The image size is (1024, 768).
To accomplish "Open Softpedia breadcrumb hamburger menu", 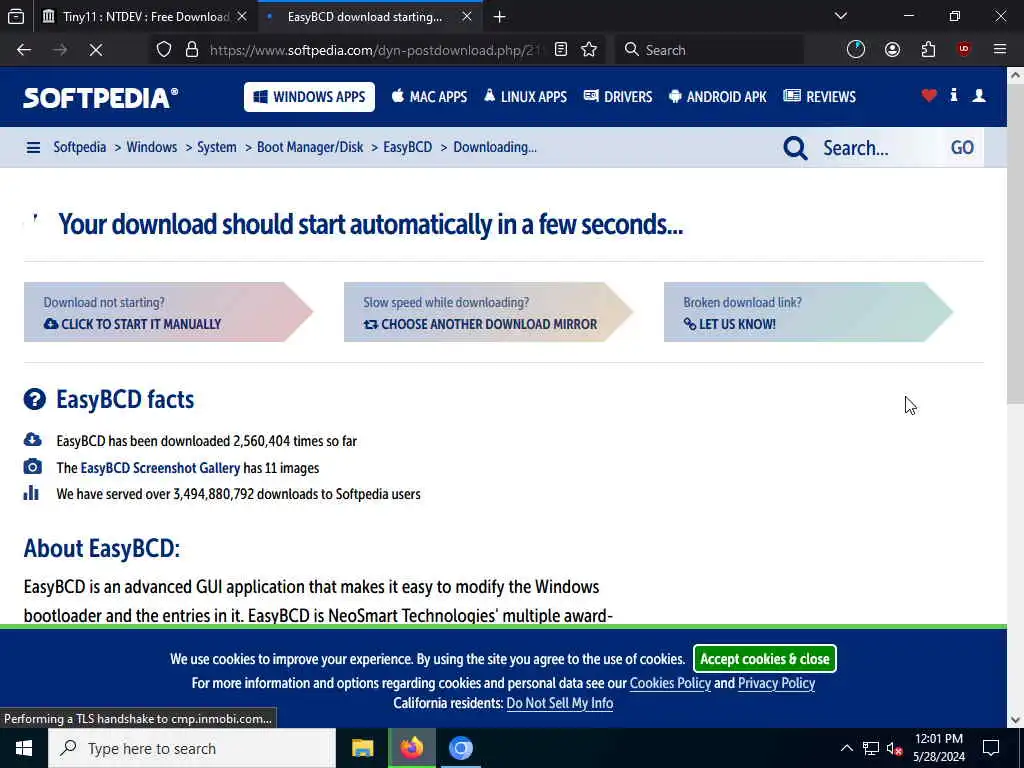I will pyautogui.click(x=33, y=148).
